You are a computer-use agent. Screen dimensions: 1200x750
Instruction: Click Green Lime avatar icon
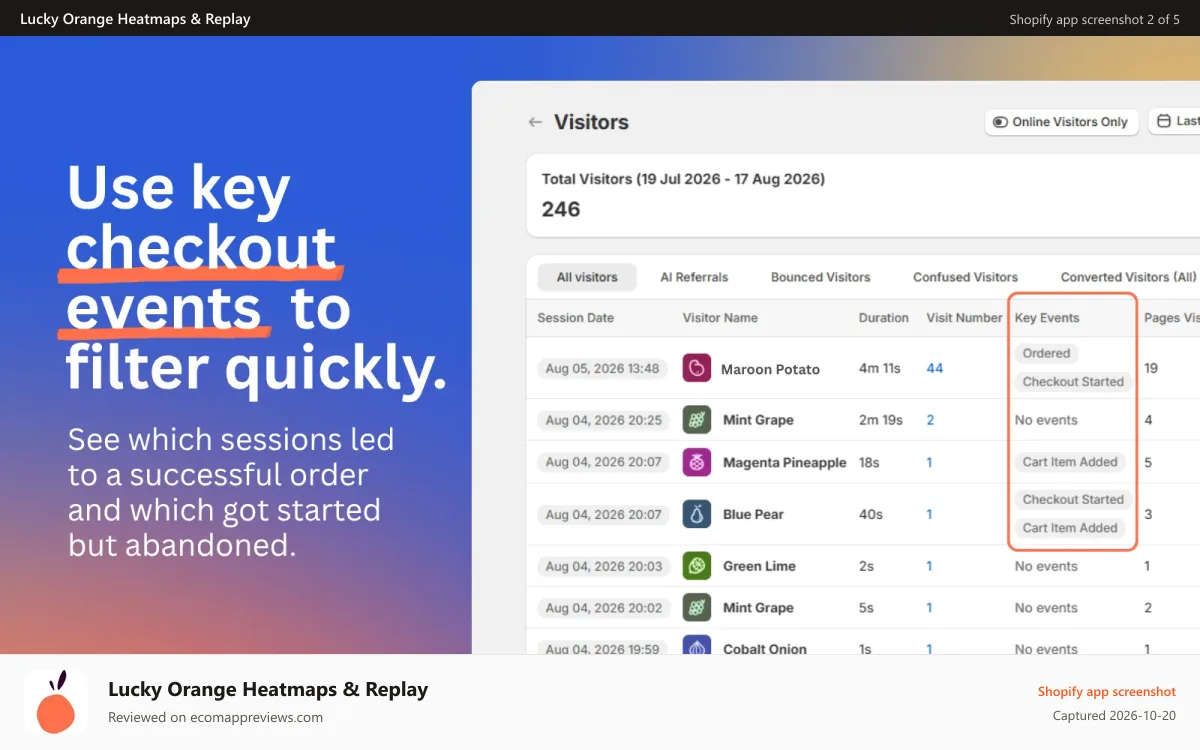(697, 566)
